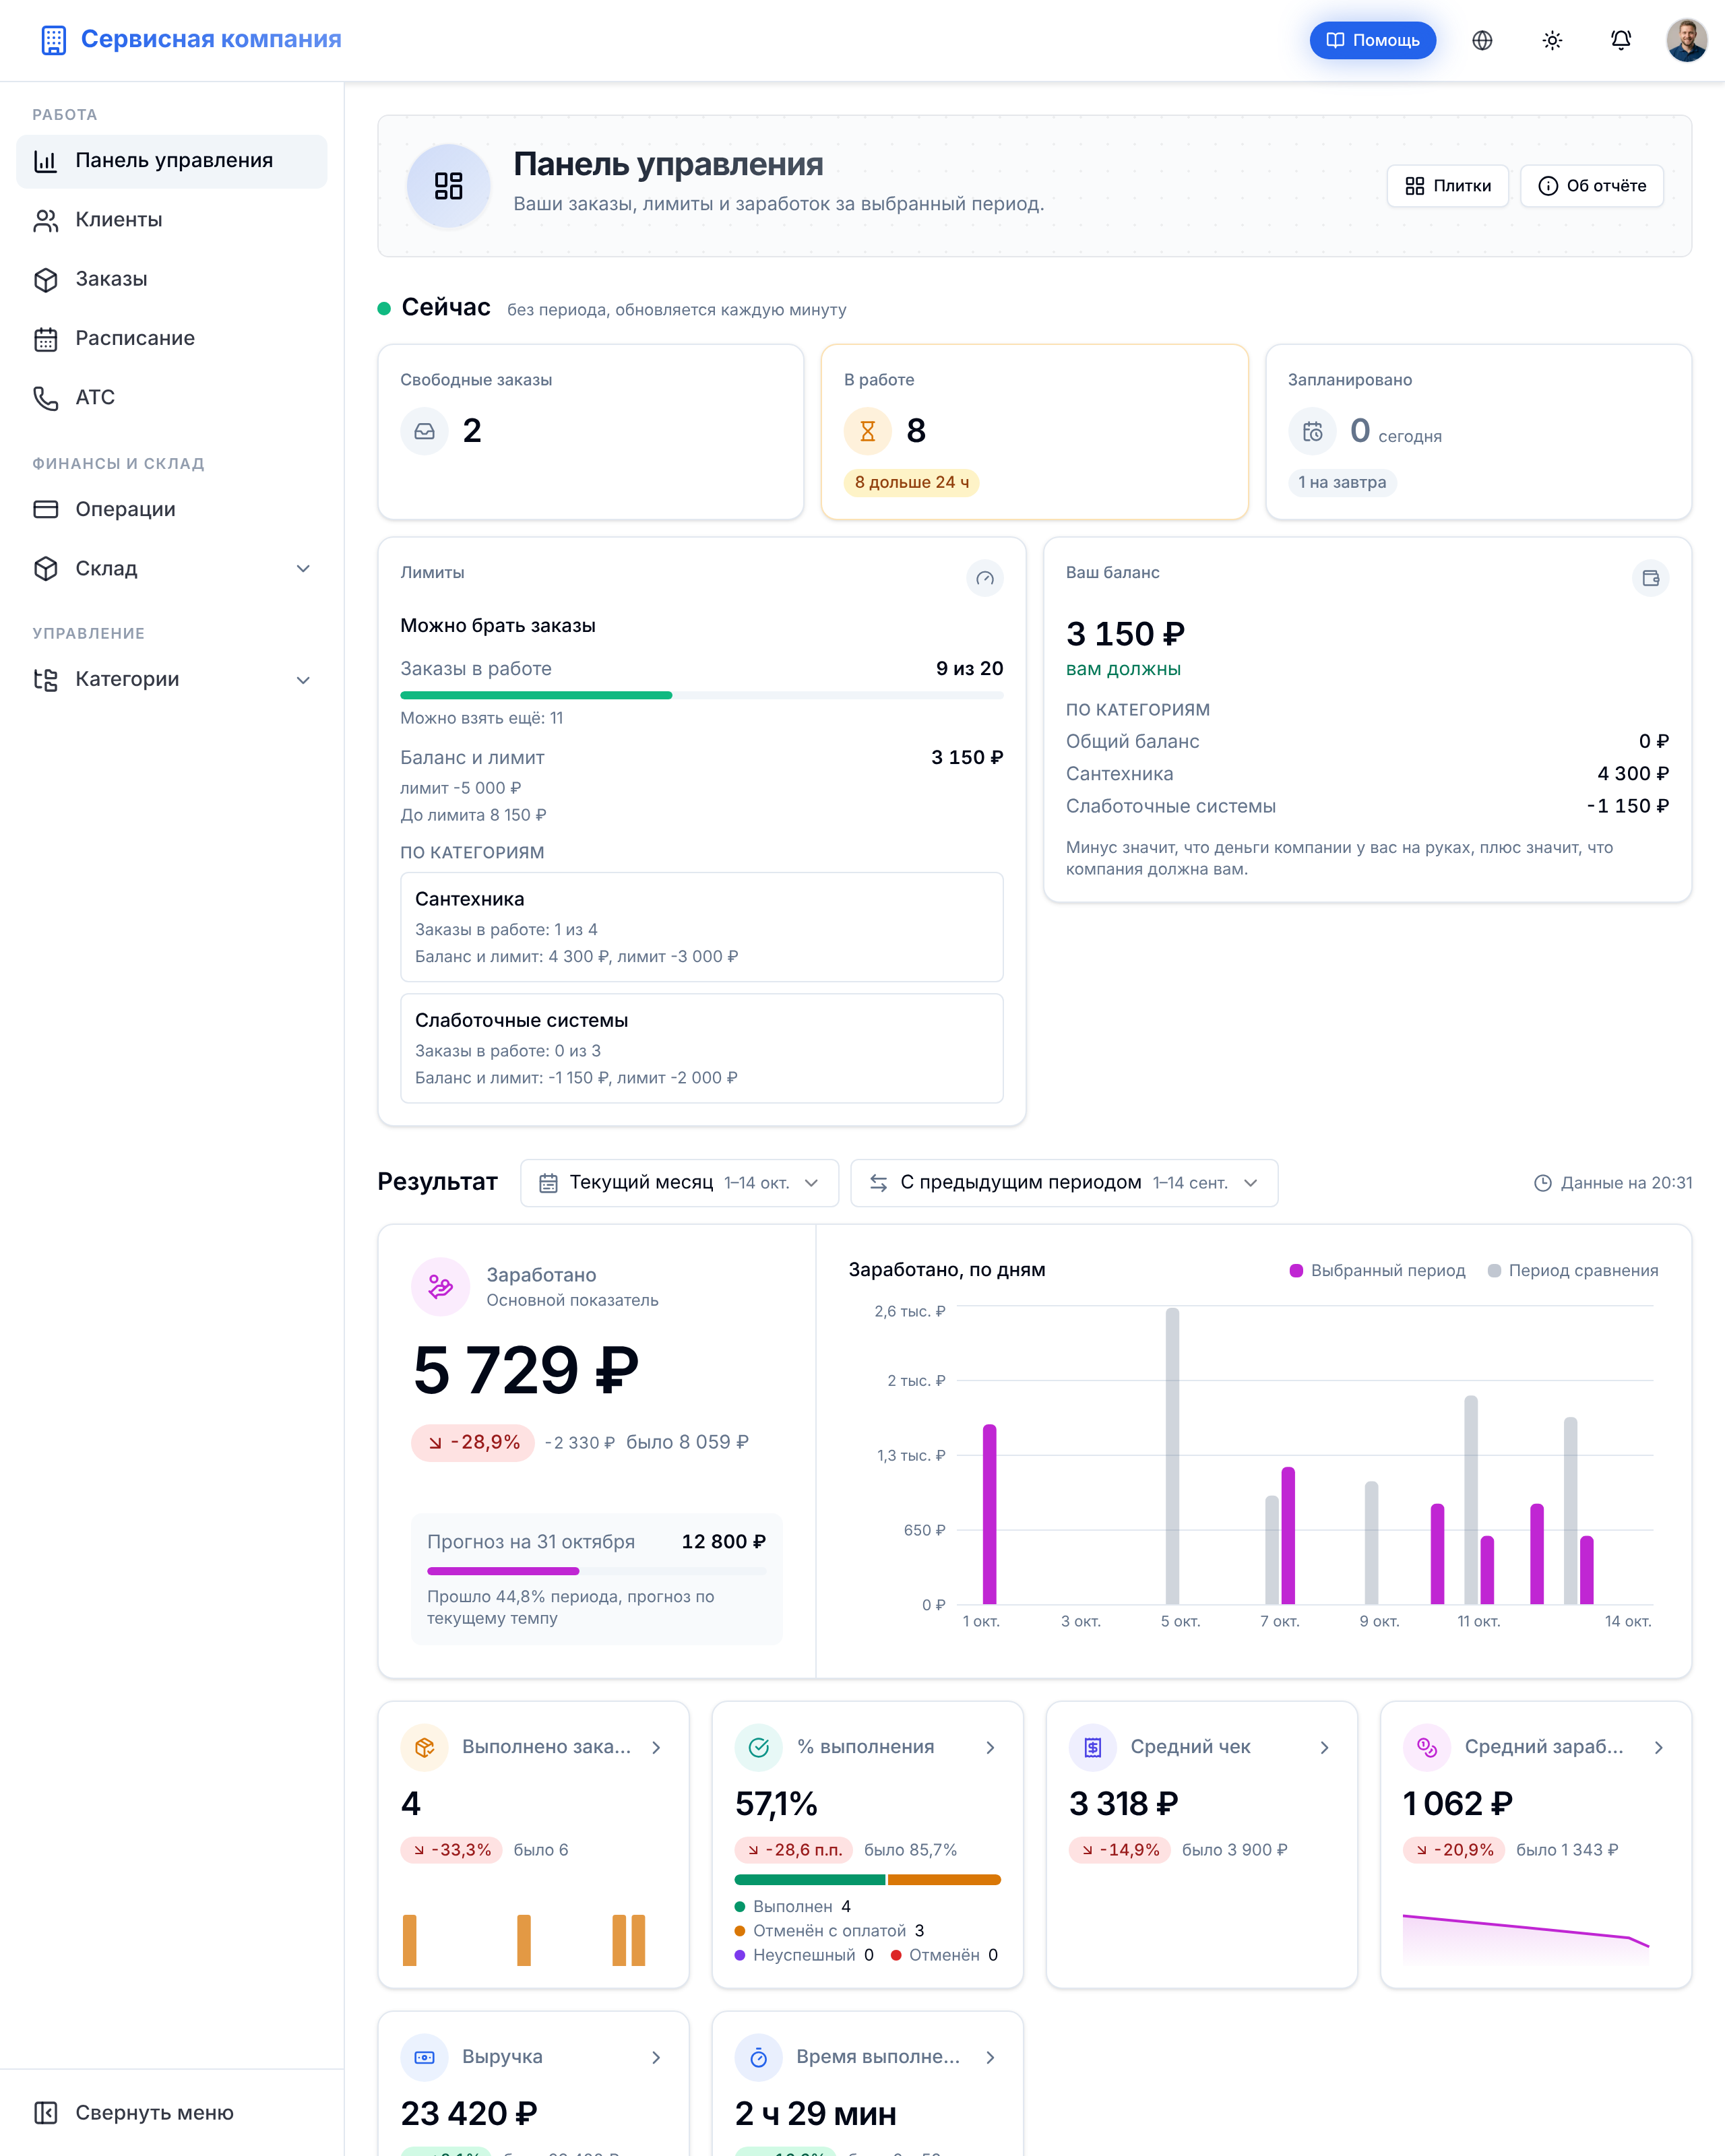Click the Операции card icon
Image resolution: width=1725 pixels, height=2156 pixels.
pos(46,509)
